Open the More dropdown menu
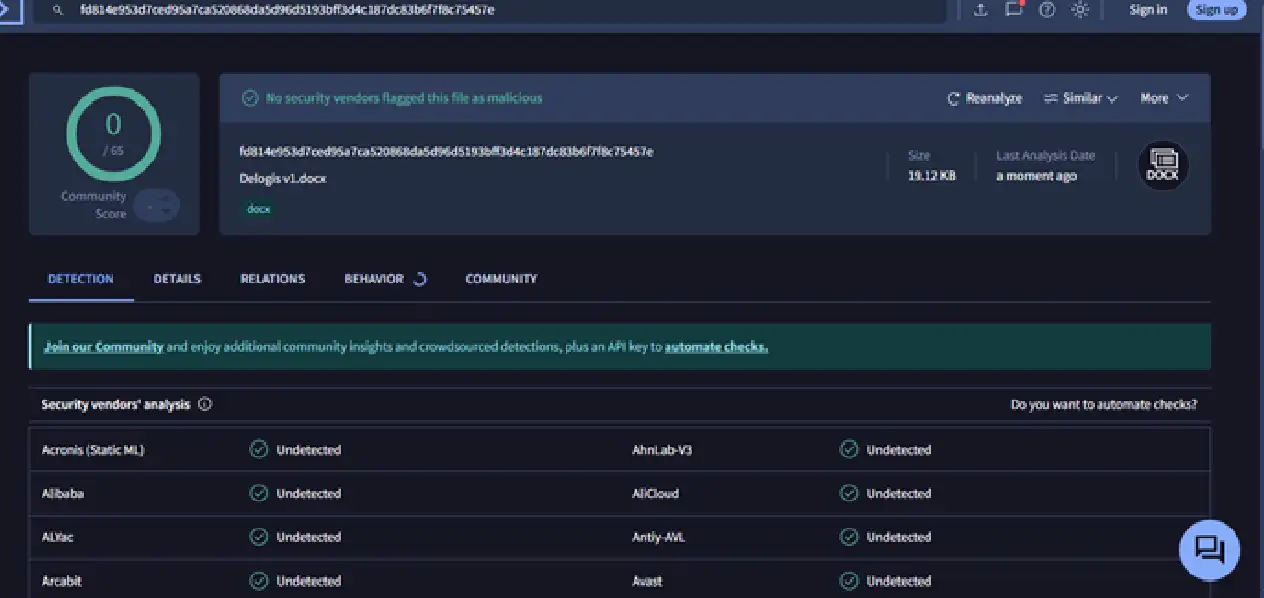1264x598 pixels. point(1164,98)
